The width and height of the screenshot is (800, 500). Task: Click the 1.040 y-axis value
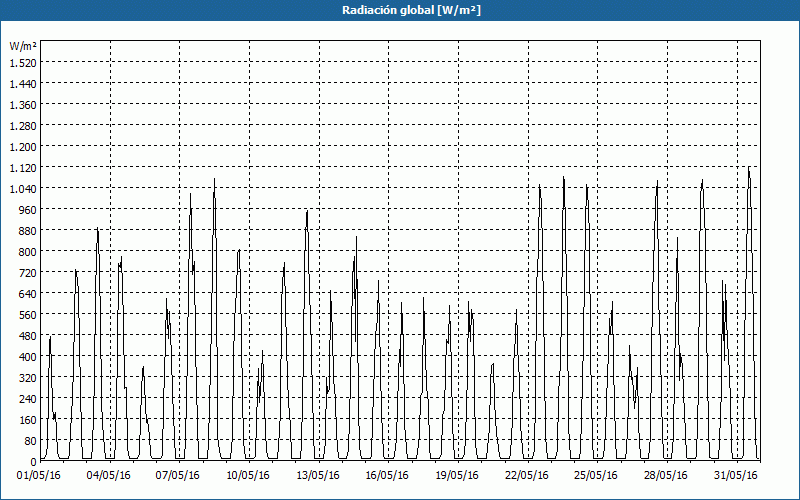pyautogui.click(x=23, y=189)
